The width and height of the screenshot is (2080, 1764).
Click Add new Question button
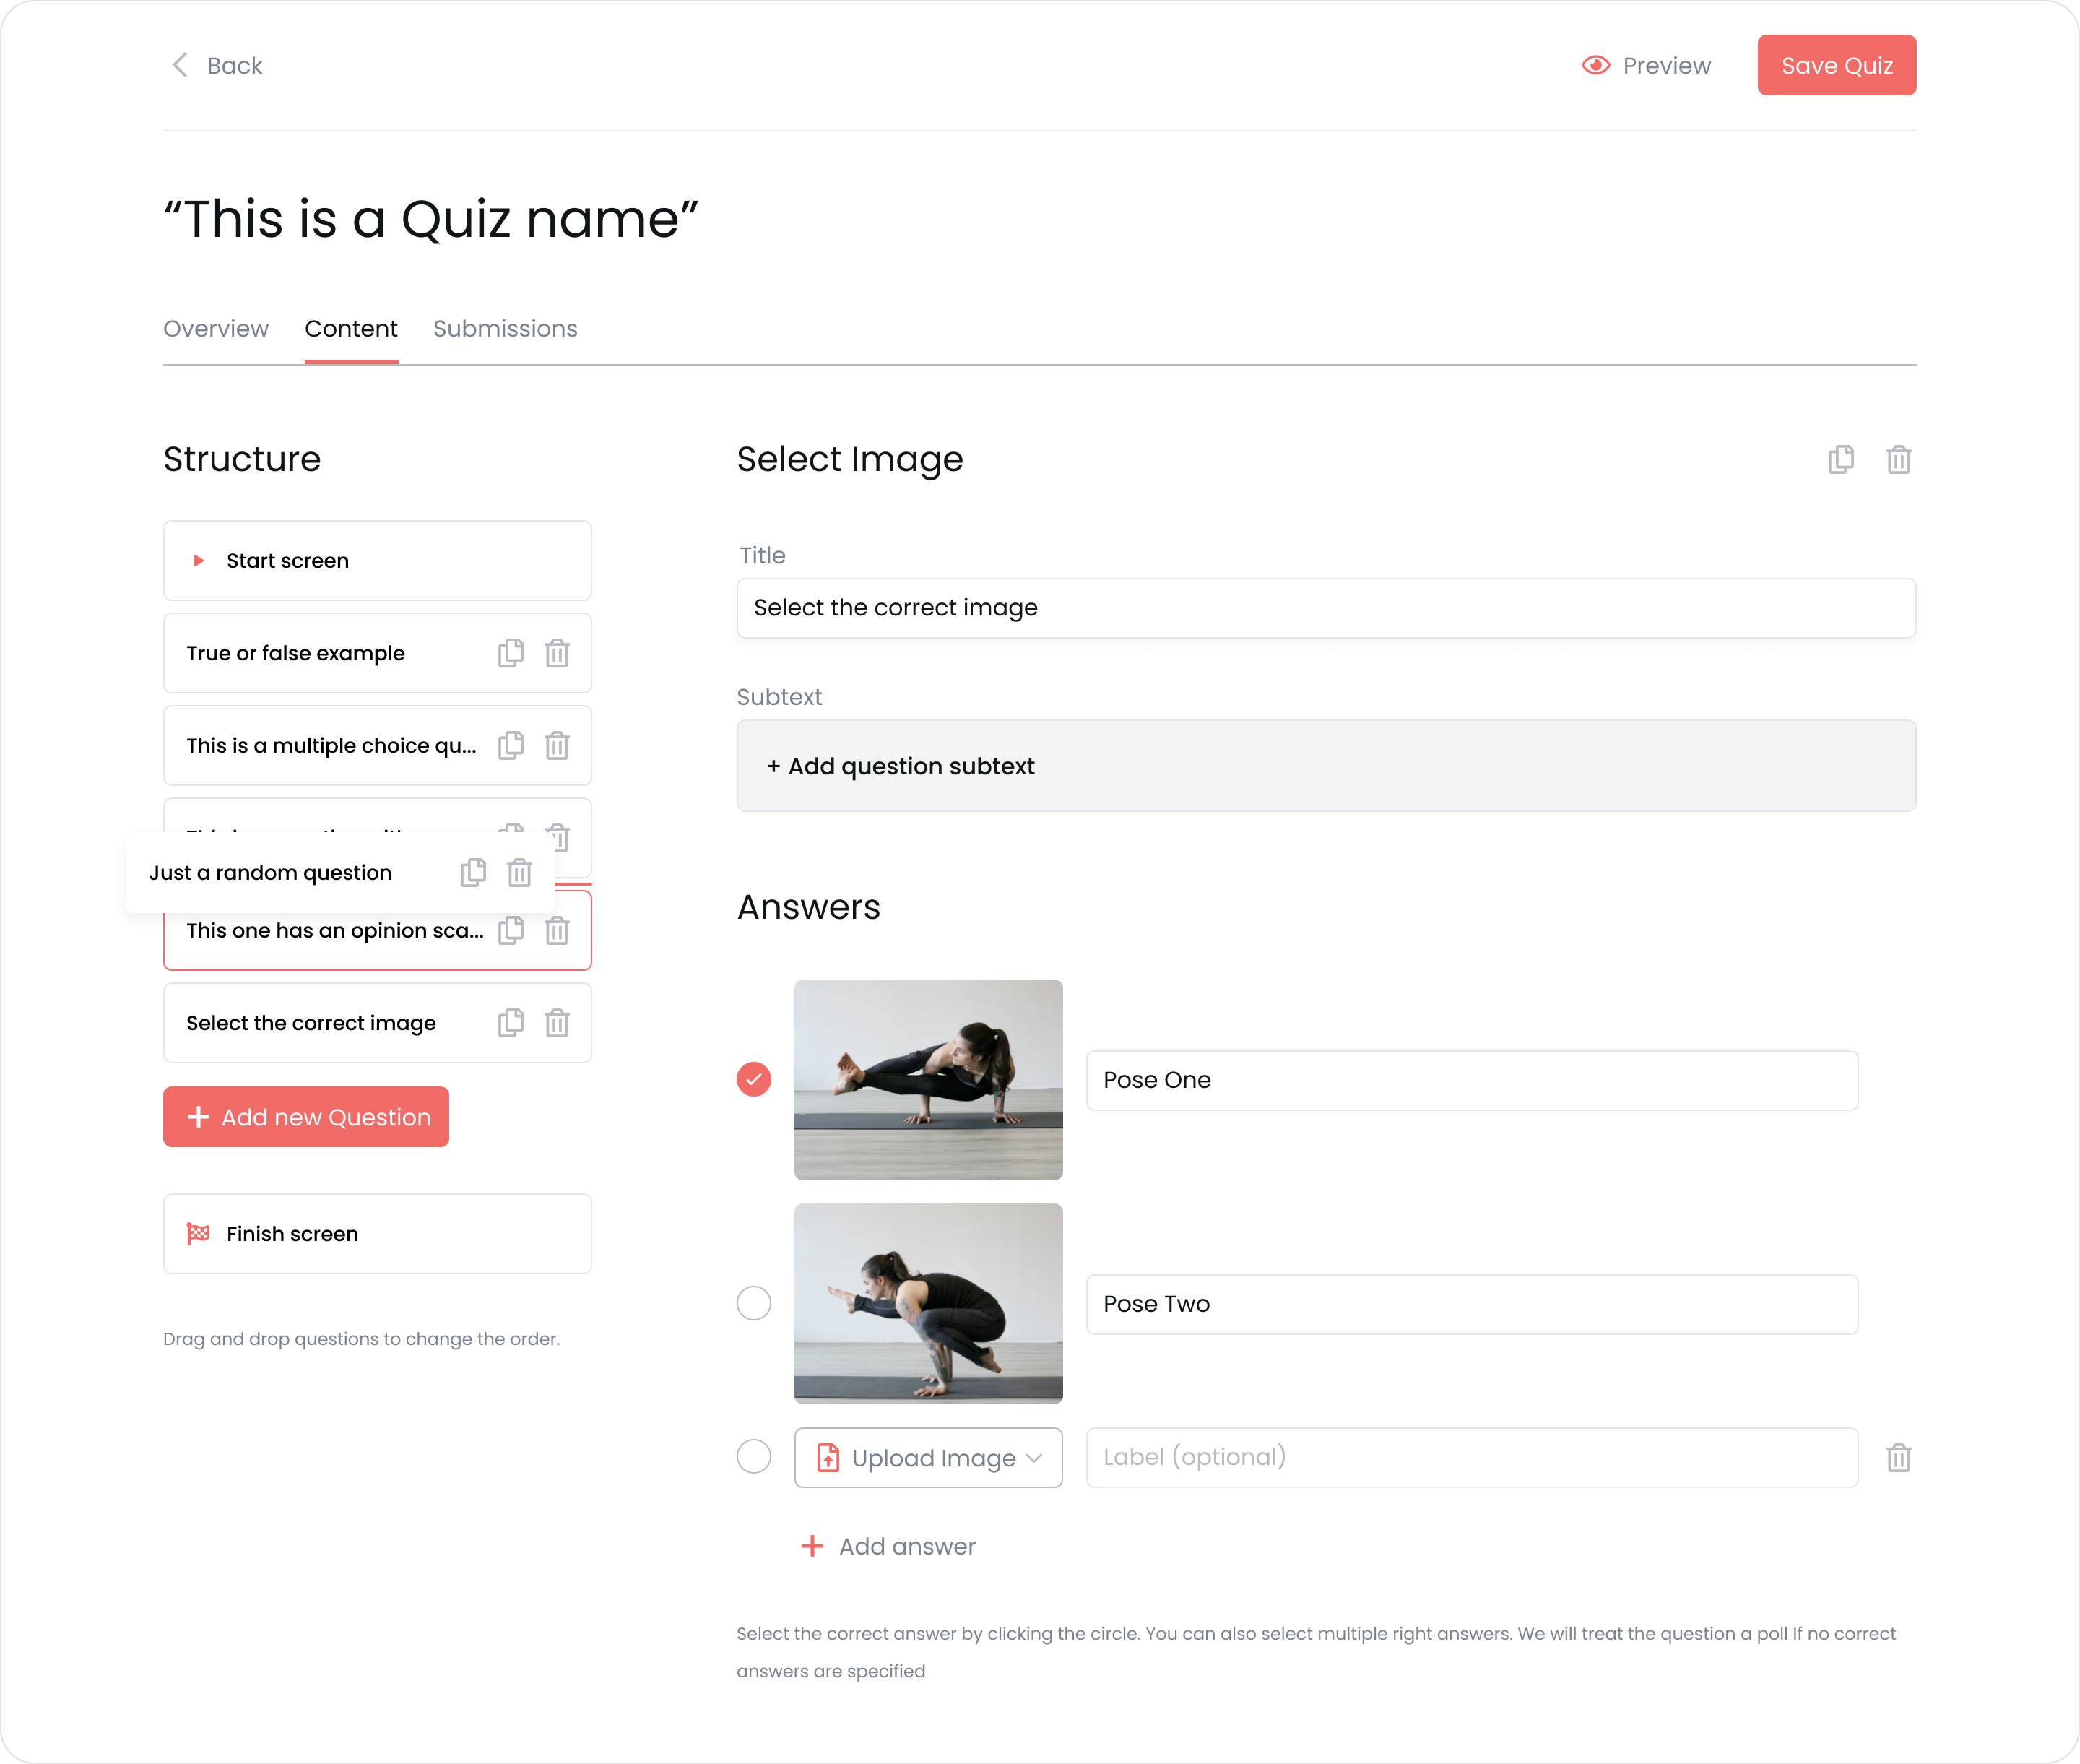point(306,1116)
